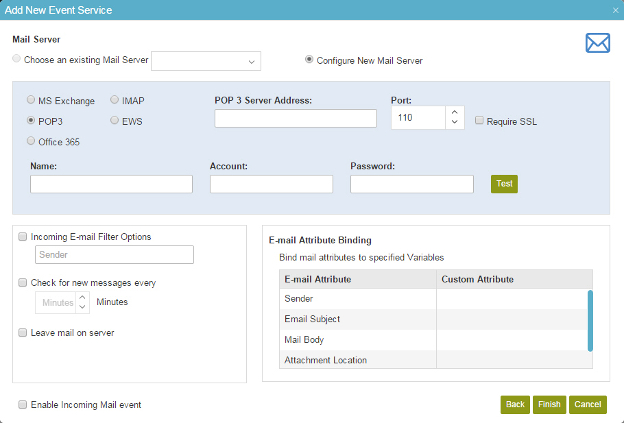This screenshot has width=624, height=423.
Task: Select the MS Exchange radio button
Action: point(31,99)
